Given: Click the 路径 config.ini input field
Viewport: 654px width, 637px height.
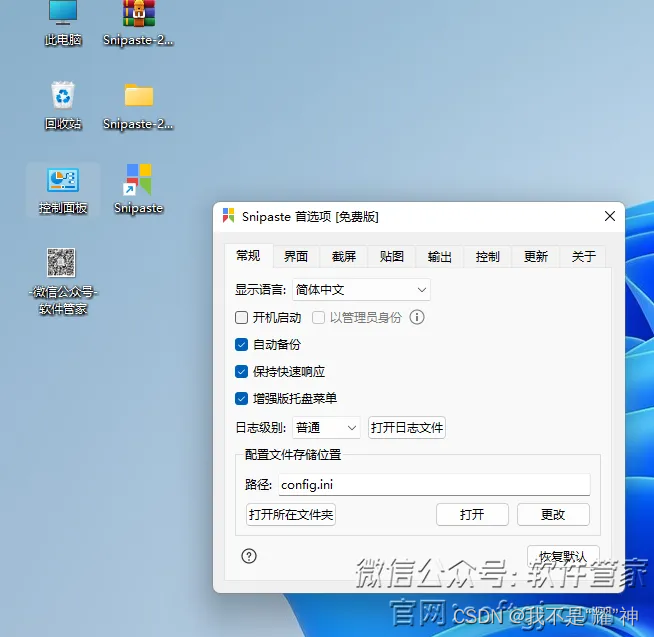Looking at the screenshot, I should 434,485.
